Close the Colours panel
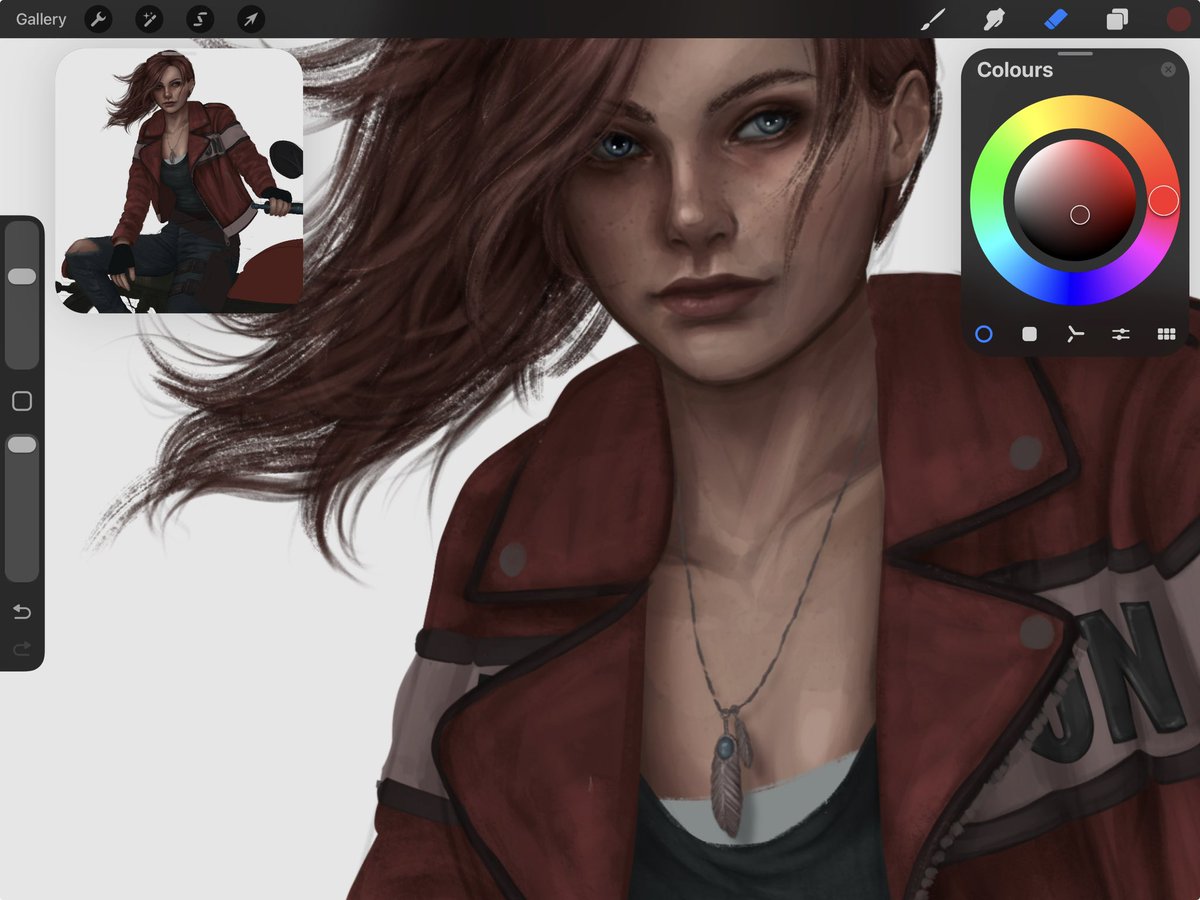This screenshot has width=1200, height=900. coord(1168,70)
